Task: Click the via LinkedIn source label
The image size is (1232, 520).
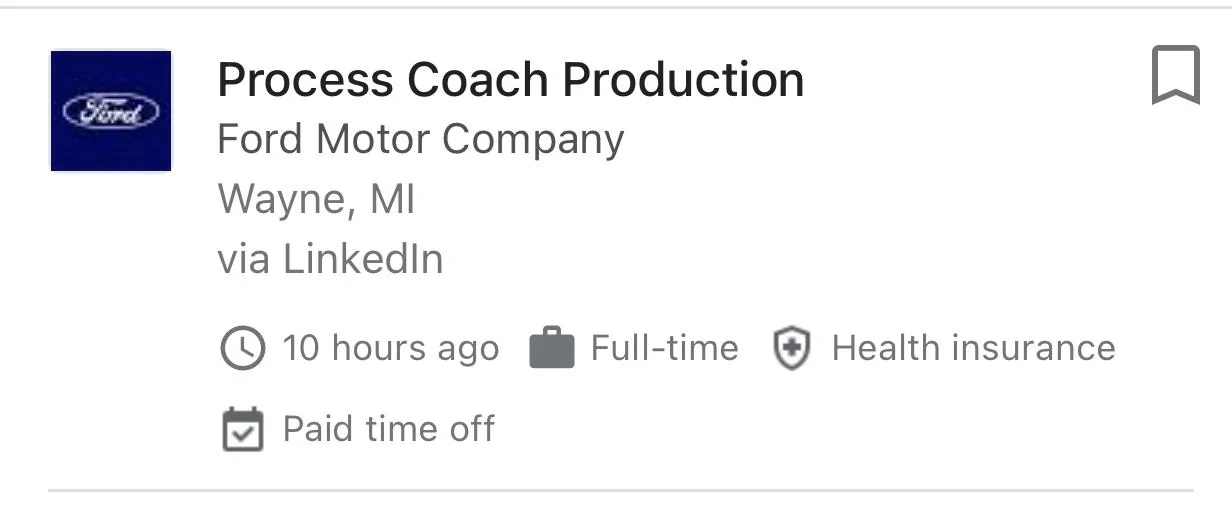Action: point(330,259)
